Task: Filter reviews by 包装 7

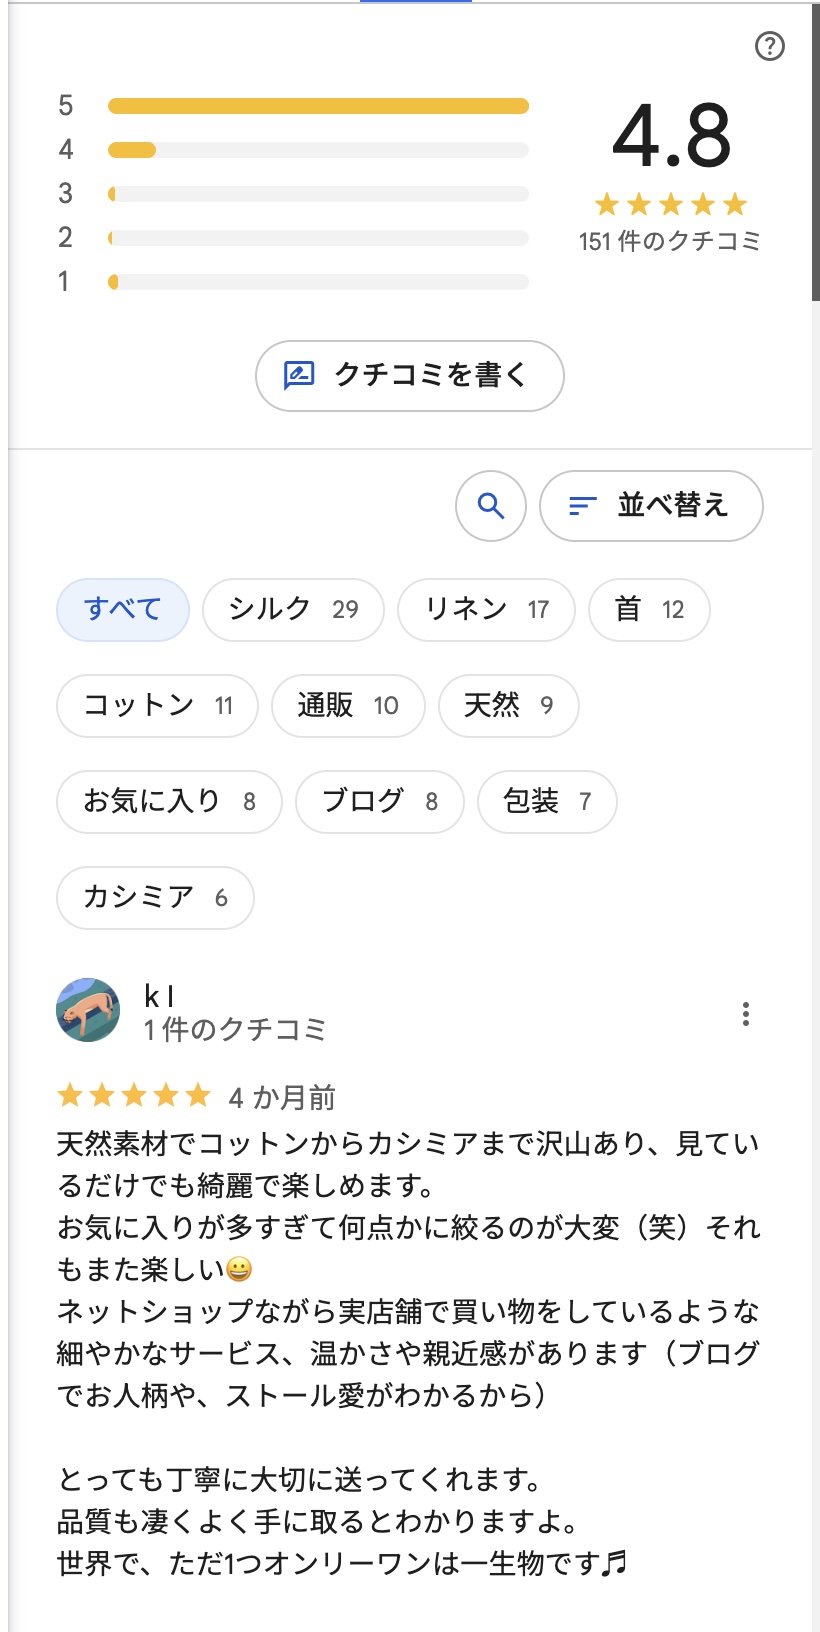Action: [547, 802]
